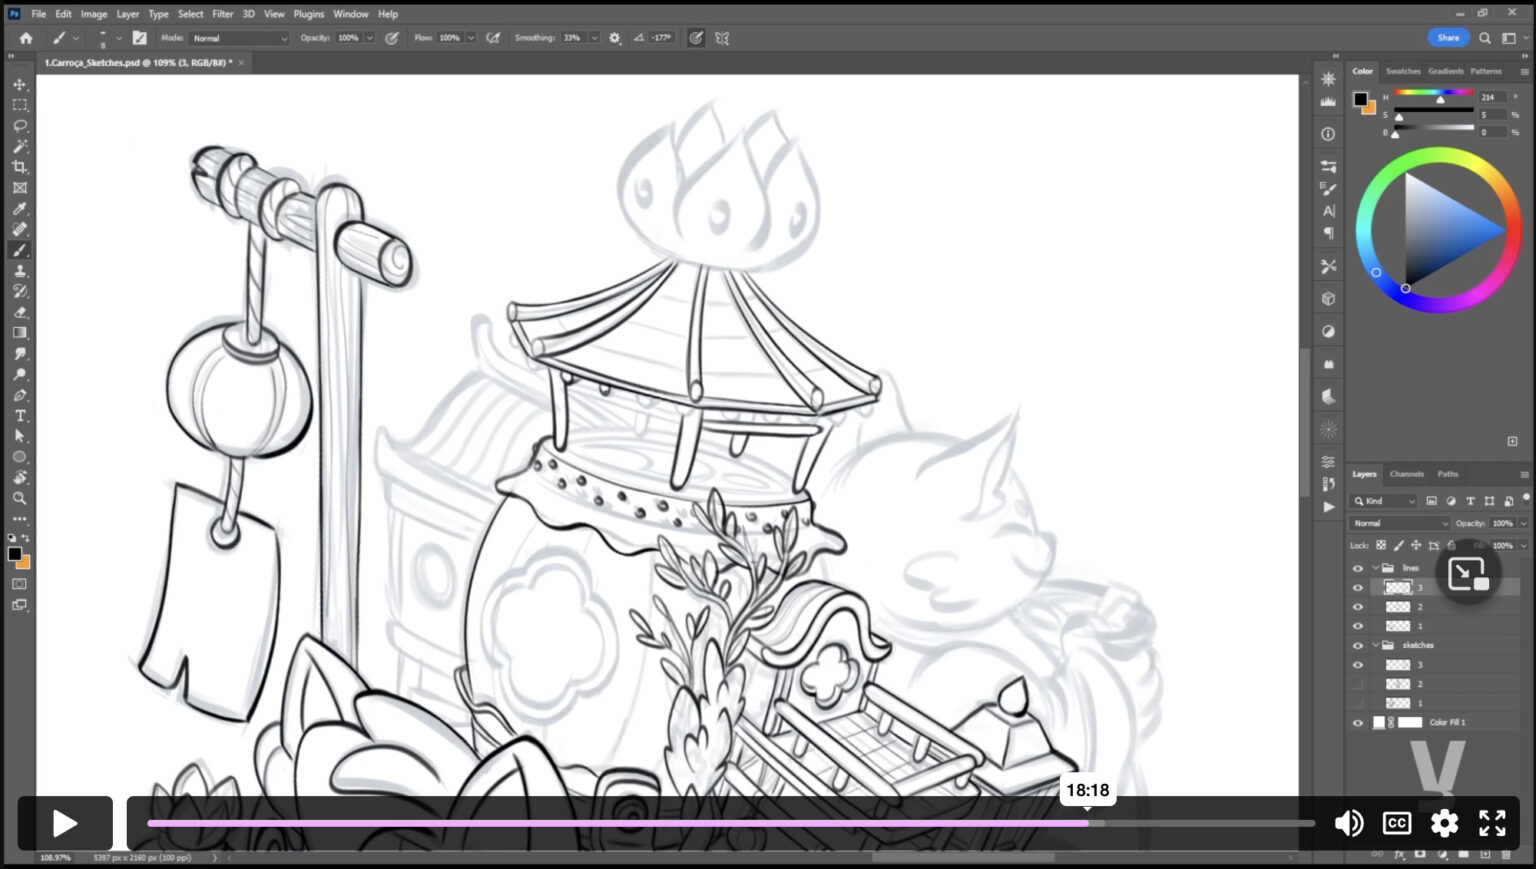Open the layer blend mode dropdown

pos(1399,523)
